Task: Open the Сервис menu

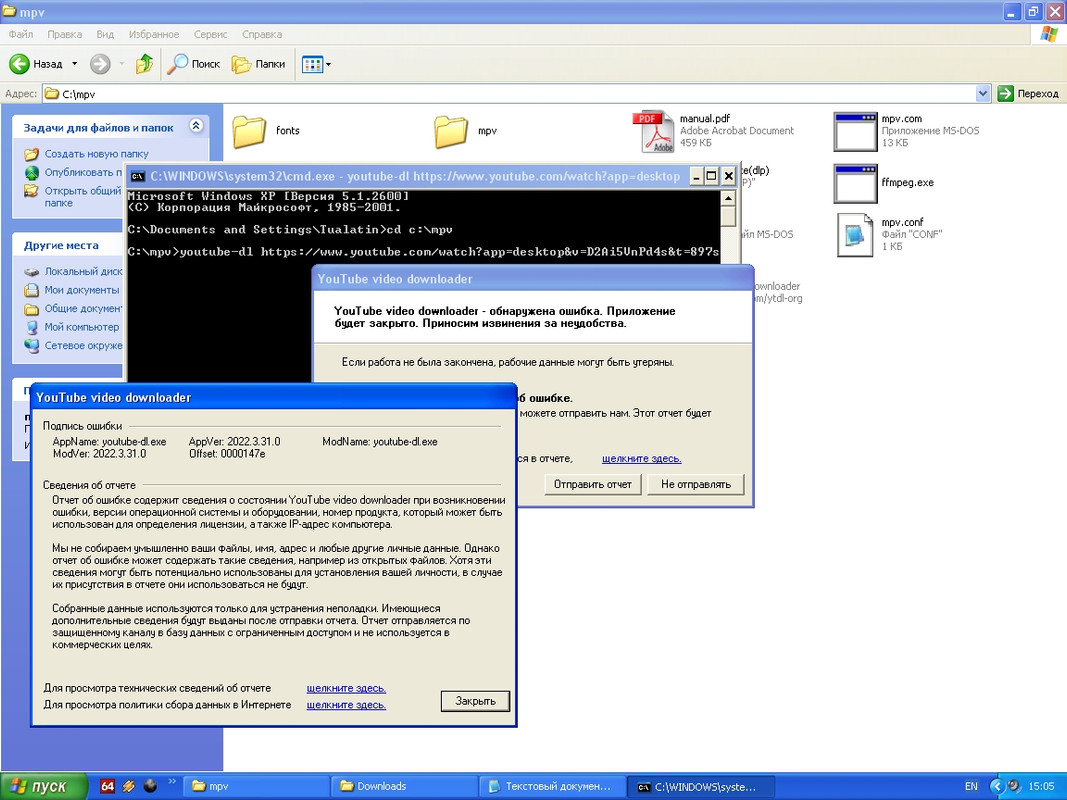Action: (210, 34)
